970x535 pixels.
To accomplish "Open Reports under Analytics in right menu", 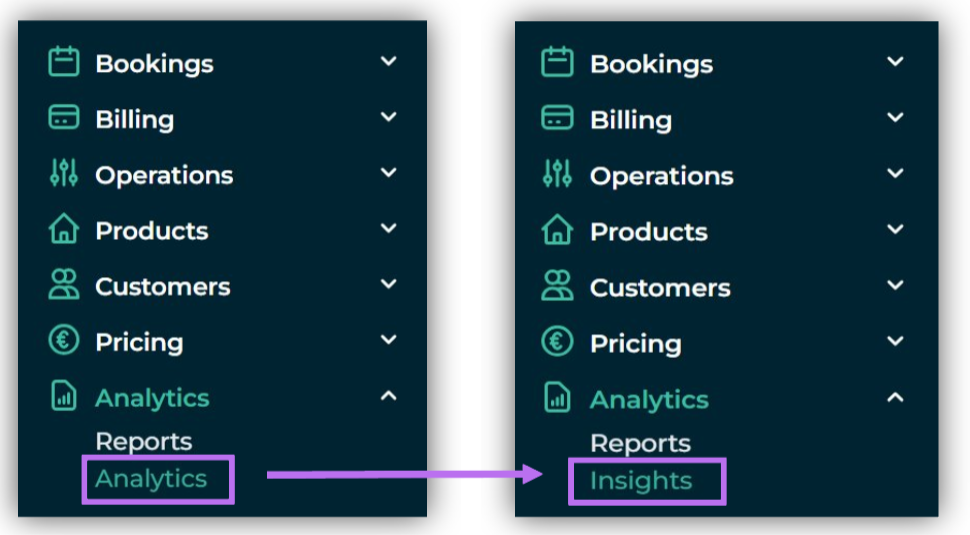I will coord(640,443).
